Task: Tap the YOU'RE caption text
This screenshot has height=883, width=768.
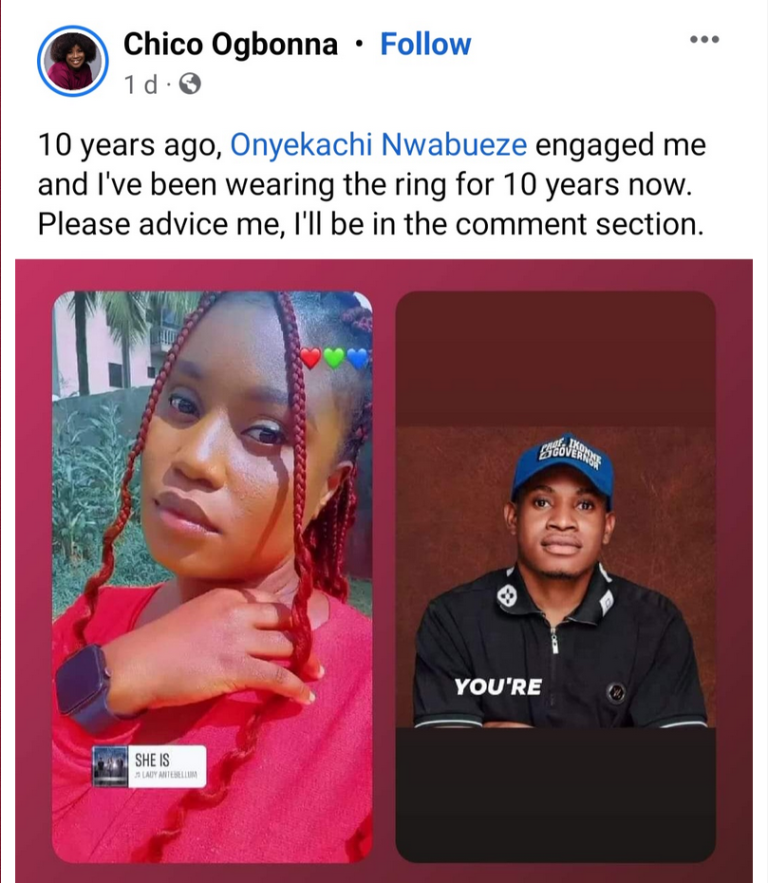Action: click(498, 686)
